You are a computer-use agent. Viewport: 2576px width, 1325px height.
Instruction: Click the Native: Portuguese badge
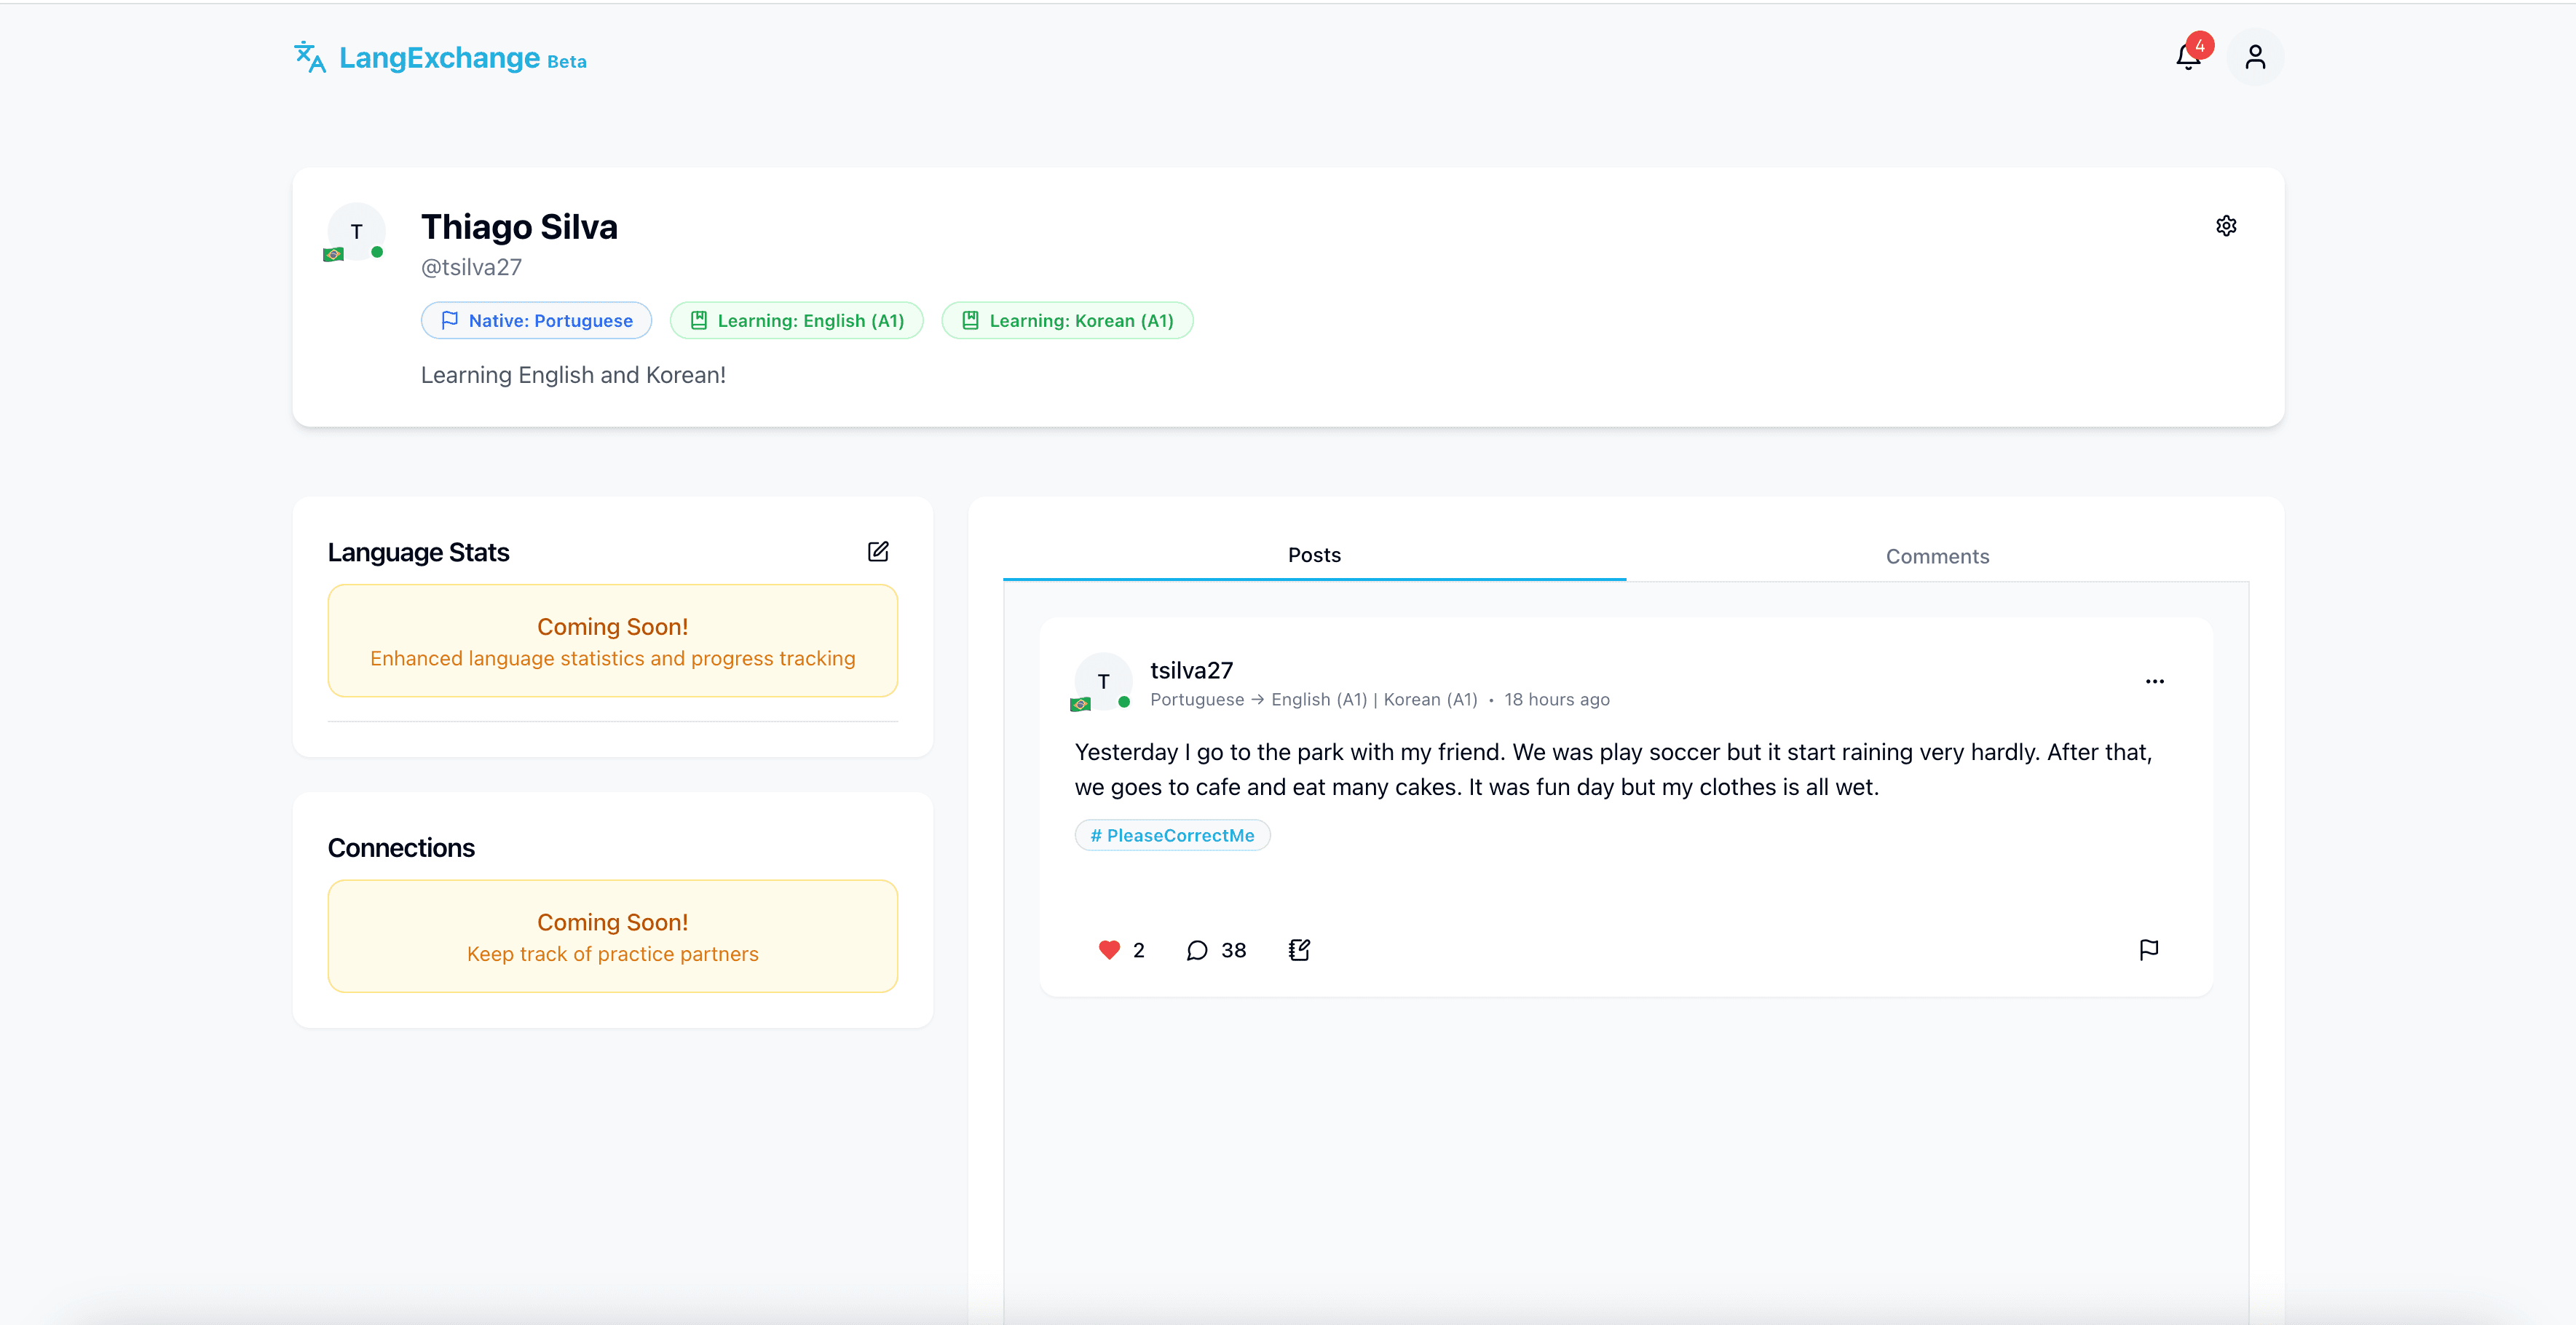[536, 321]
